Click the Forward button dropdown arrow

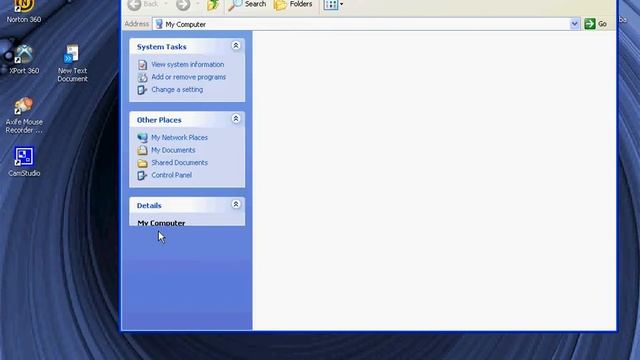[198, 4]
